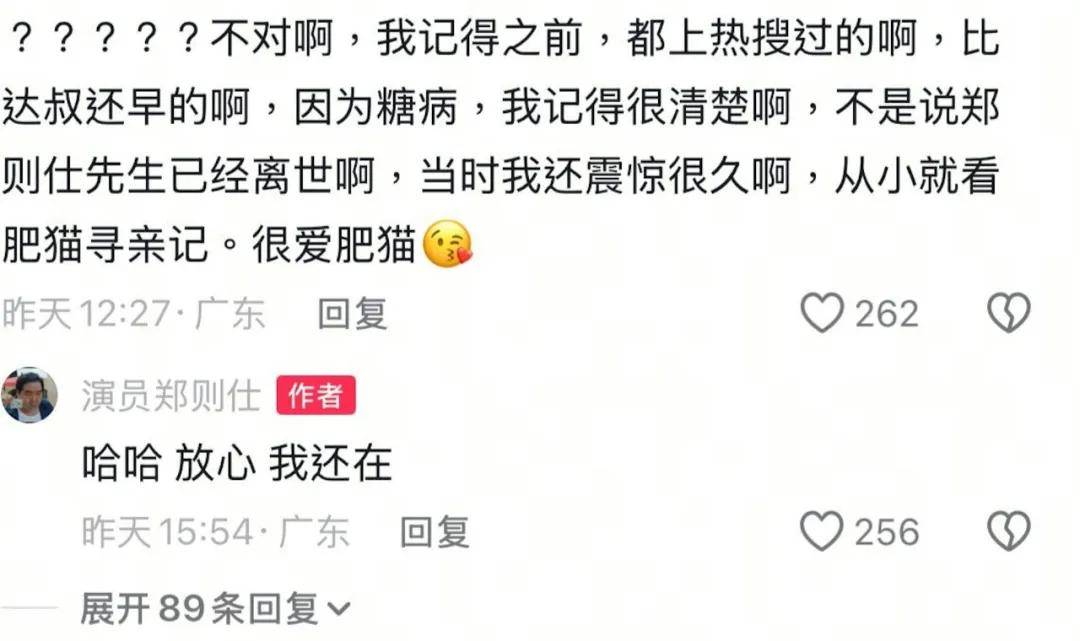Select the 256 like count
Viewport: 1080px width, 641px height.
886,532
